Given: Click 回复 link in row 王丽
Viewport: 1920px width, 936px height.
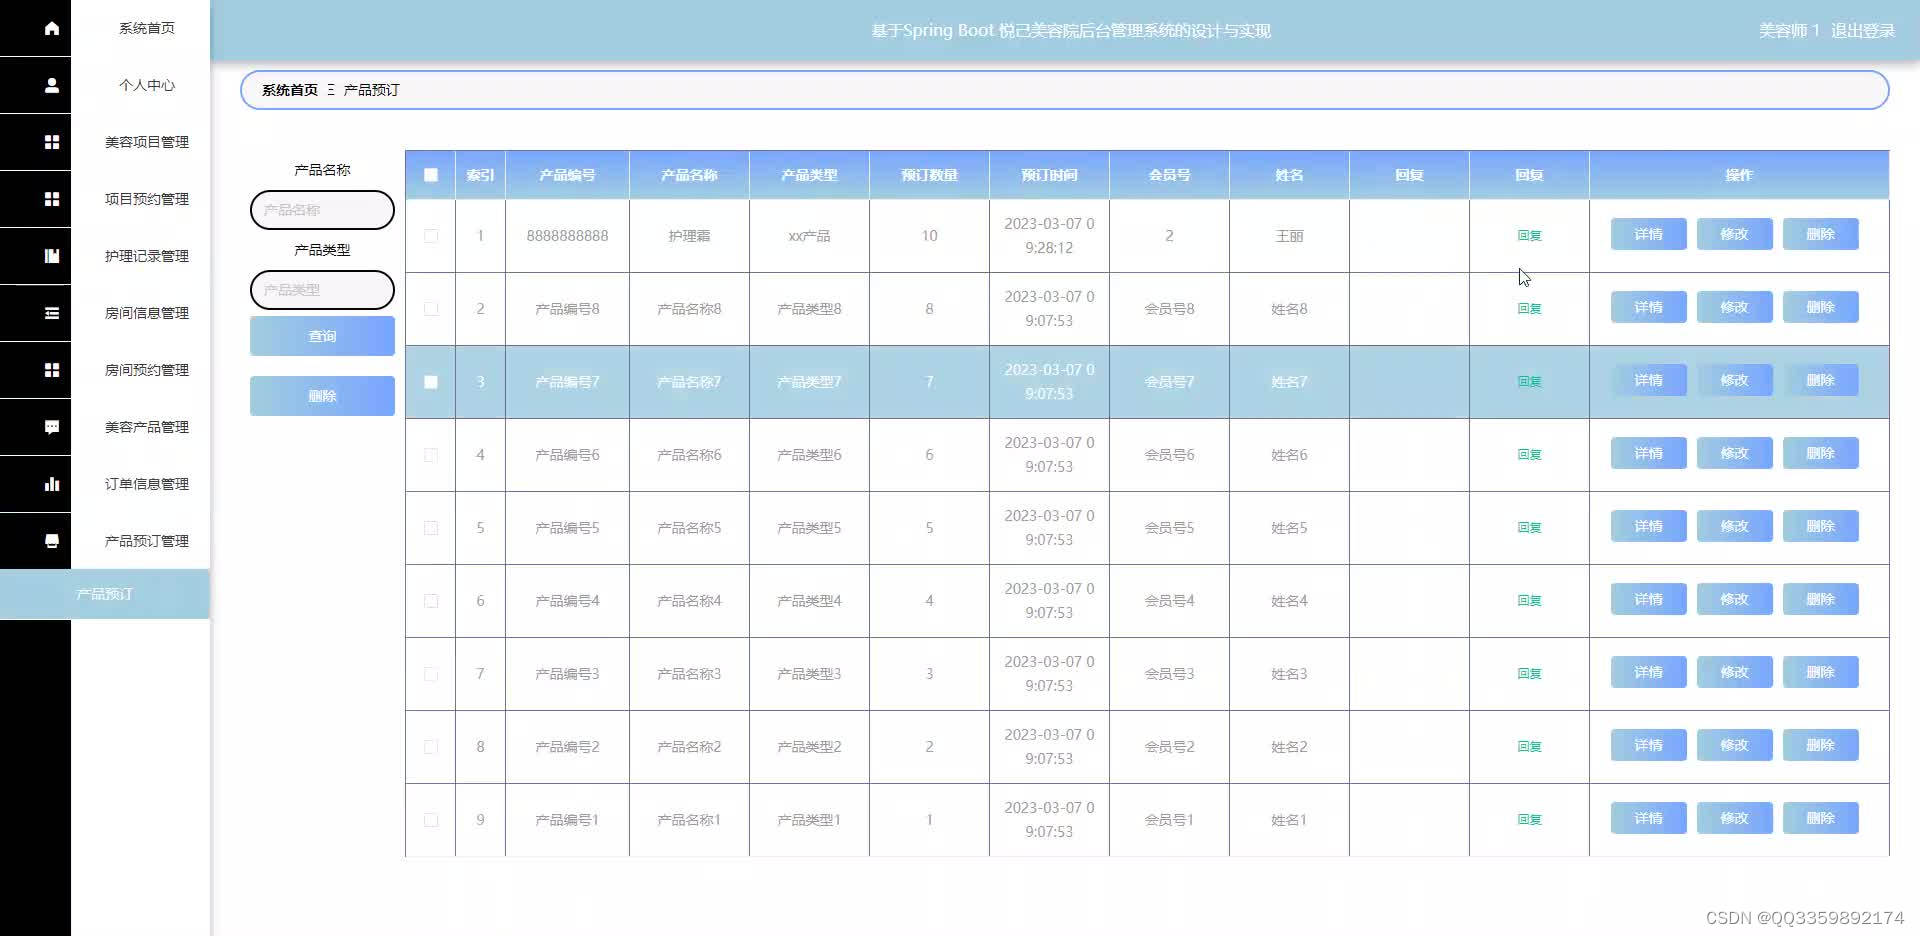Looking at the screenshot, I should (x=1529, y=236).
